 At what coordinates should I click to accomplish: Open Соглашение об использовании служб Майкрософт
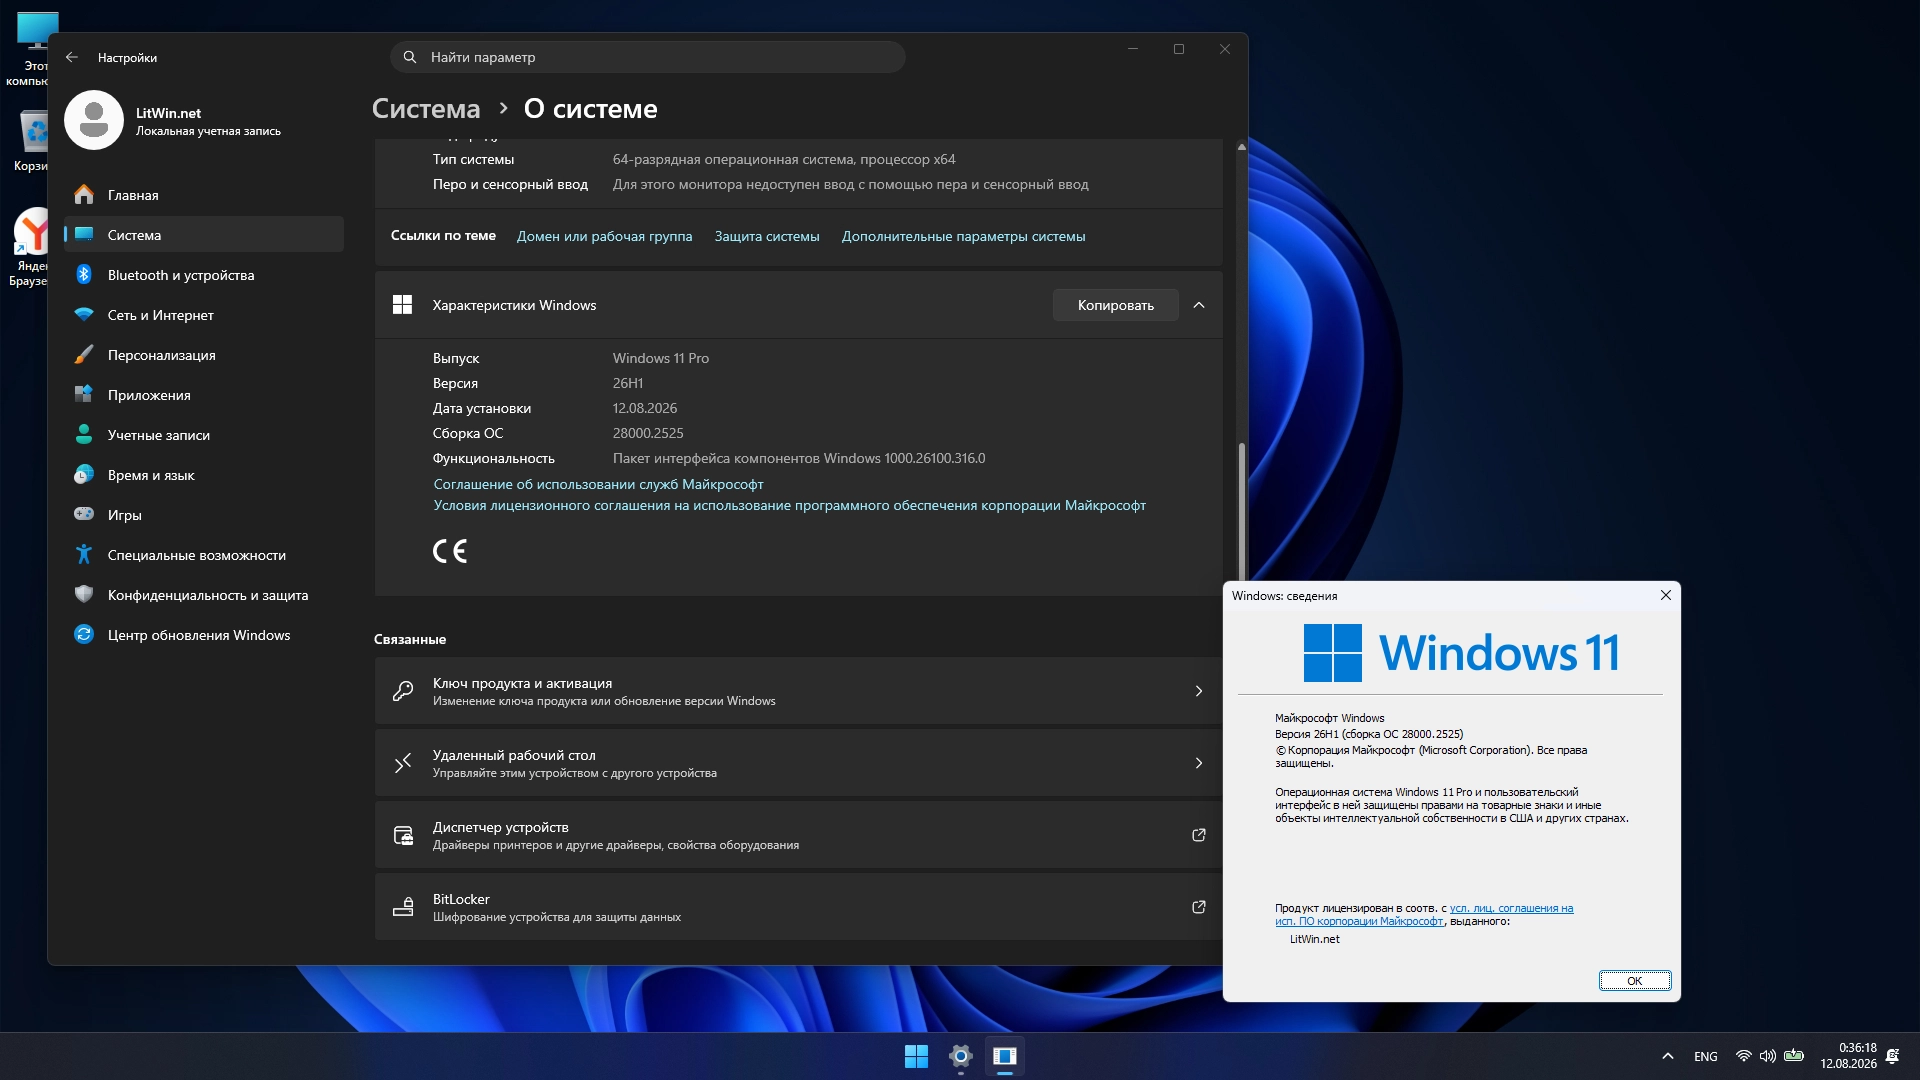(598, 484)
